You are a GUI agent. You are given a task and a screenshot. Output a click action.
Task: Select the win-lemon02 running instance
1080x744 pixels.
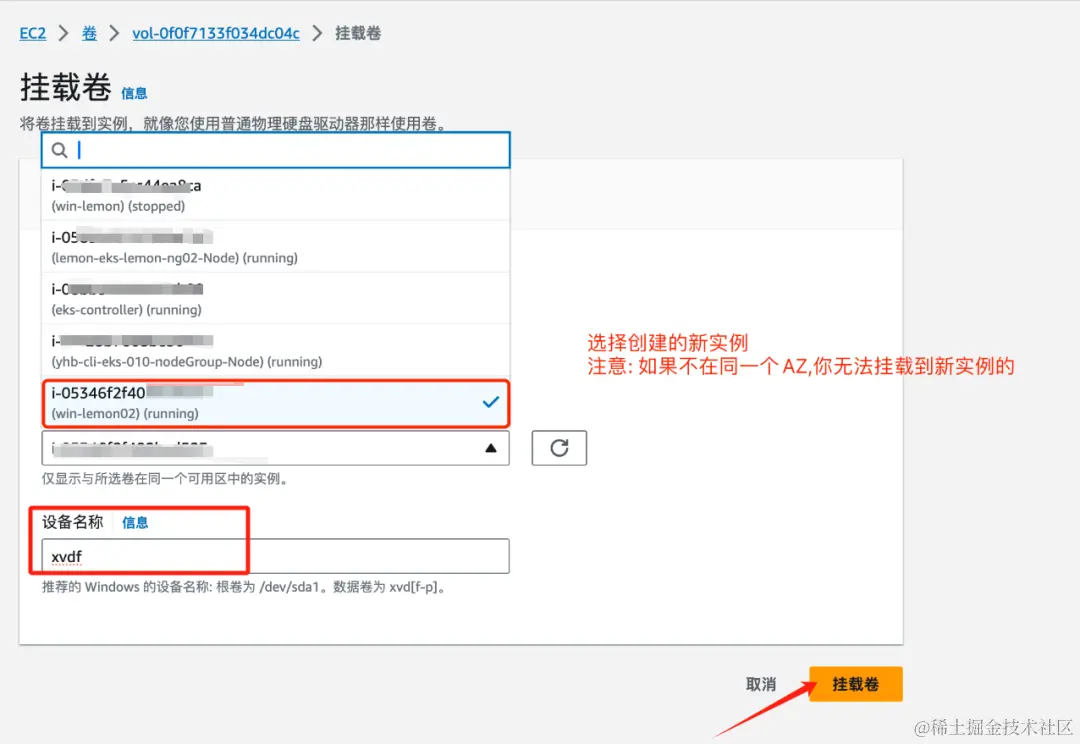[250, 402]
